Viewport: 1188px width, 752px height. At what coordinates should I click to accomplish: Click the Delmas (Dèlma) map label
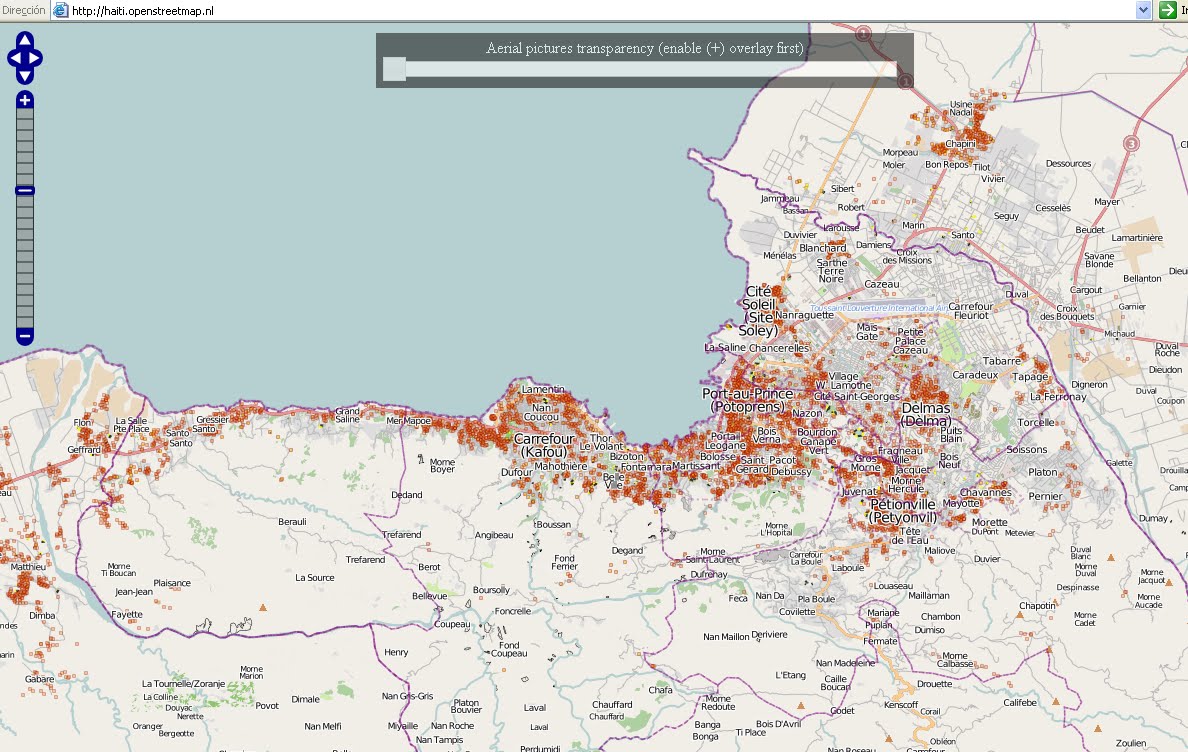(926, 414)
